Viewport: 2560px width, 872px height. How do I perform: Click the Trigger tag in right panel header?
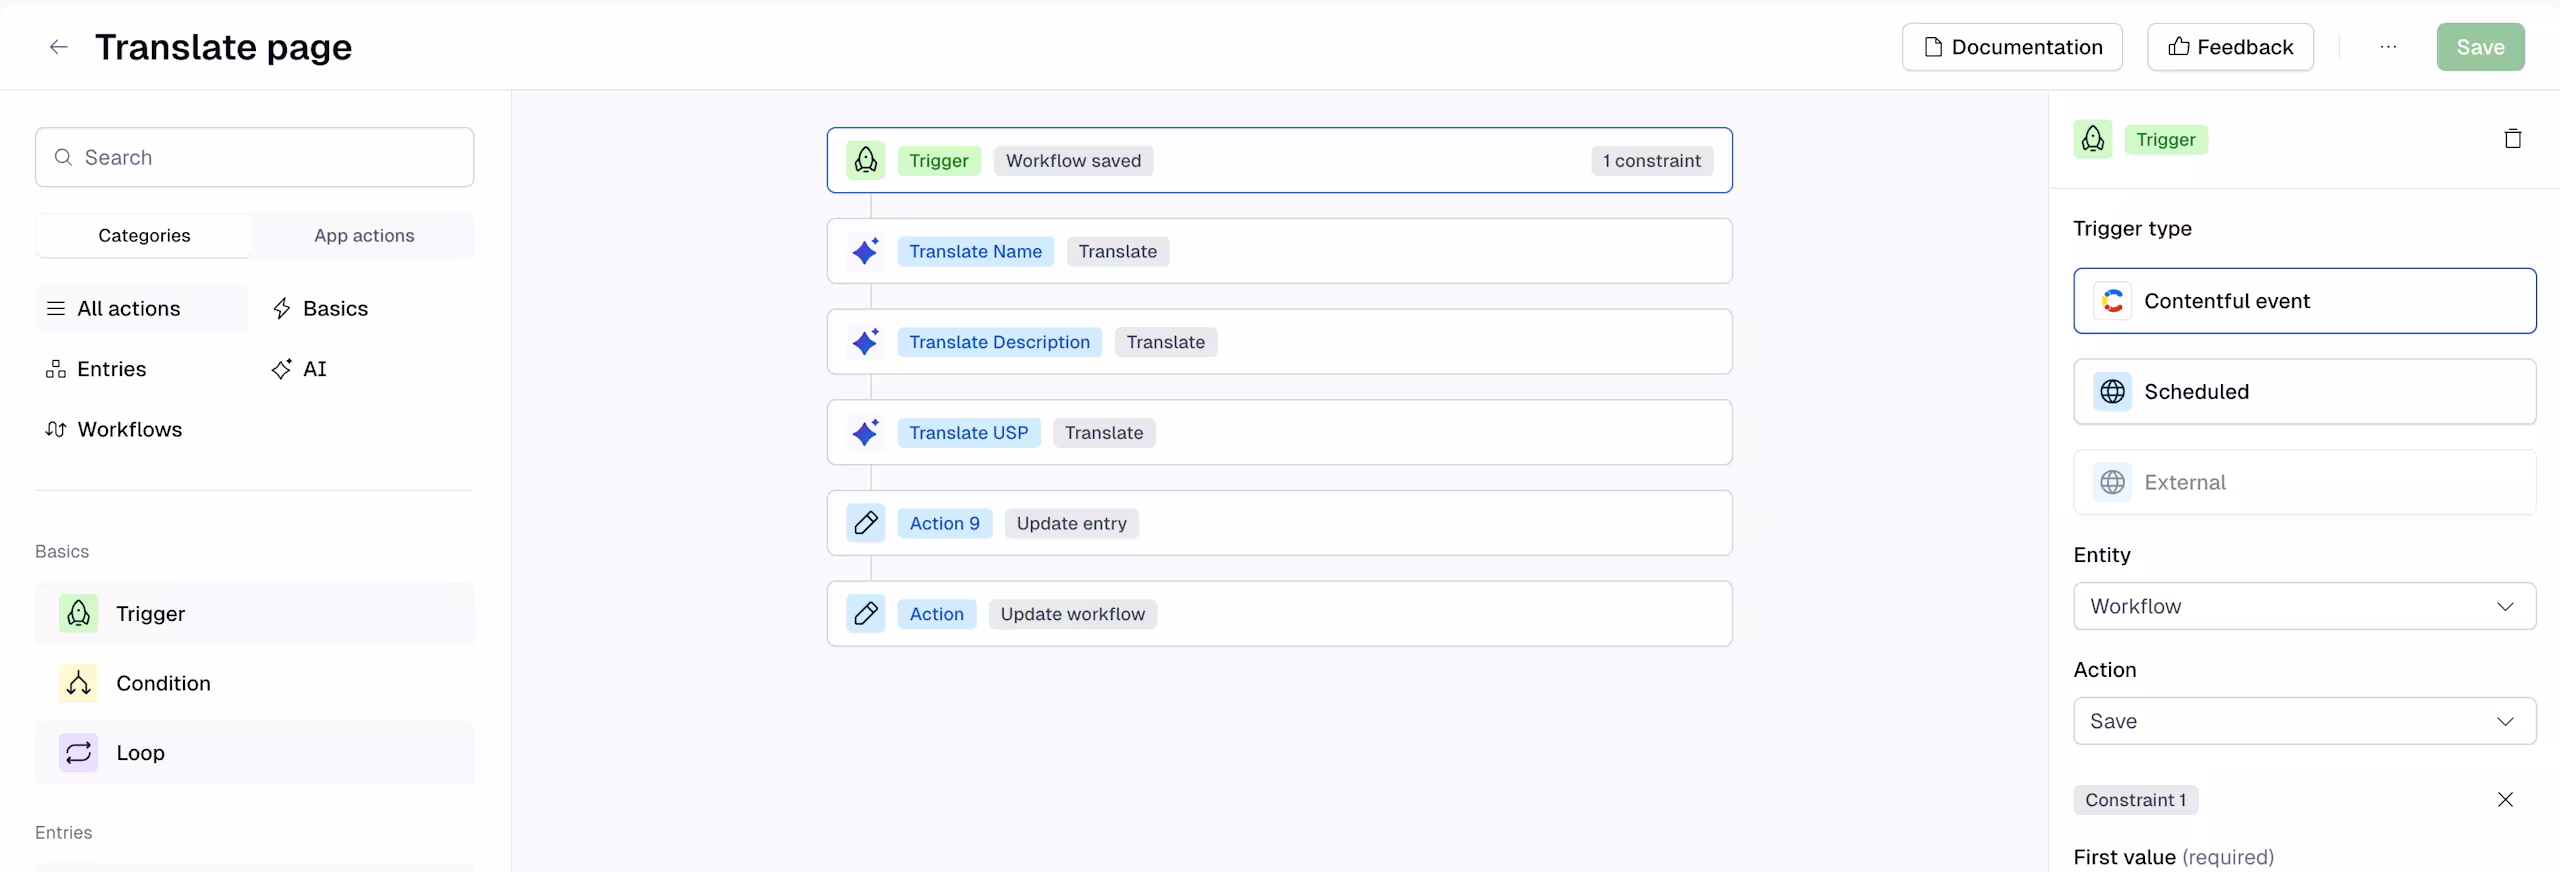point(2165,139)
